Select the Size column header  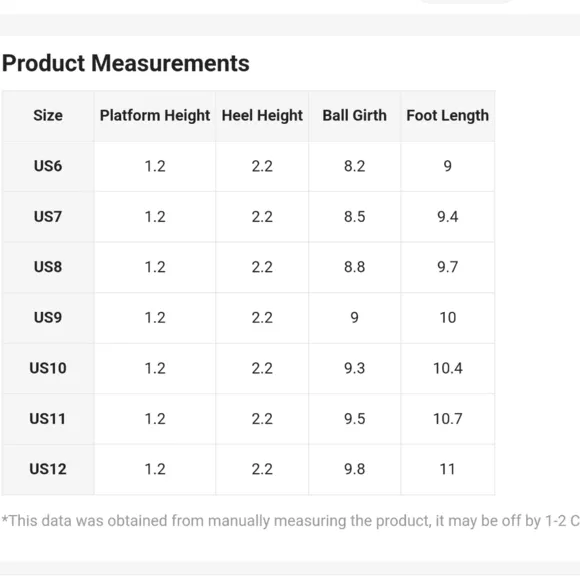pyautogui.click(x=48, y=115)
